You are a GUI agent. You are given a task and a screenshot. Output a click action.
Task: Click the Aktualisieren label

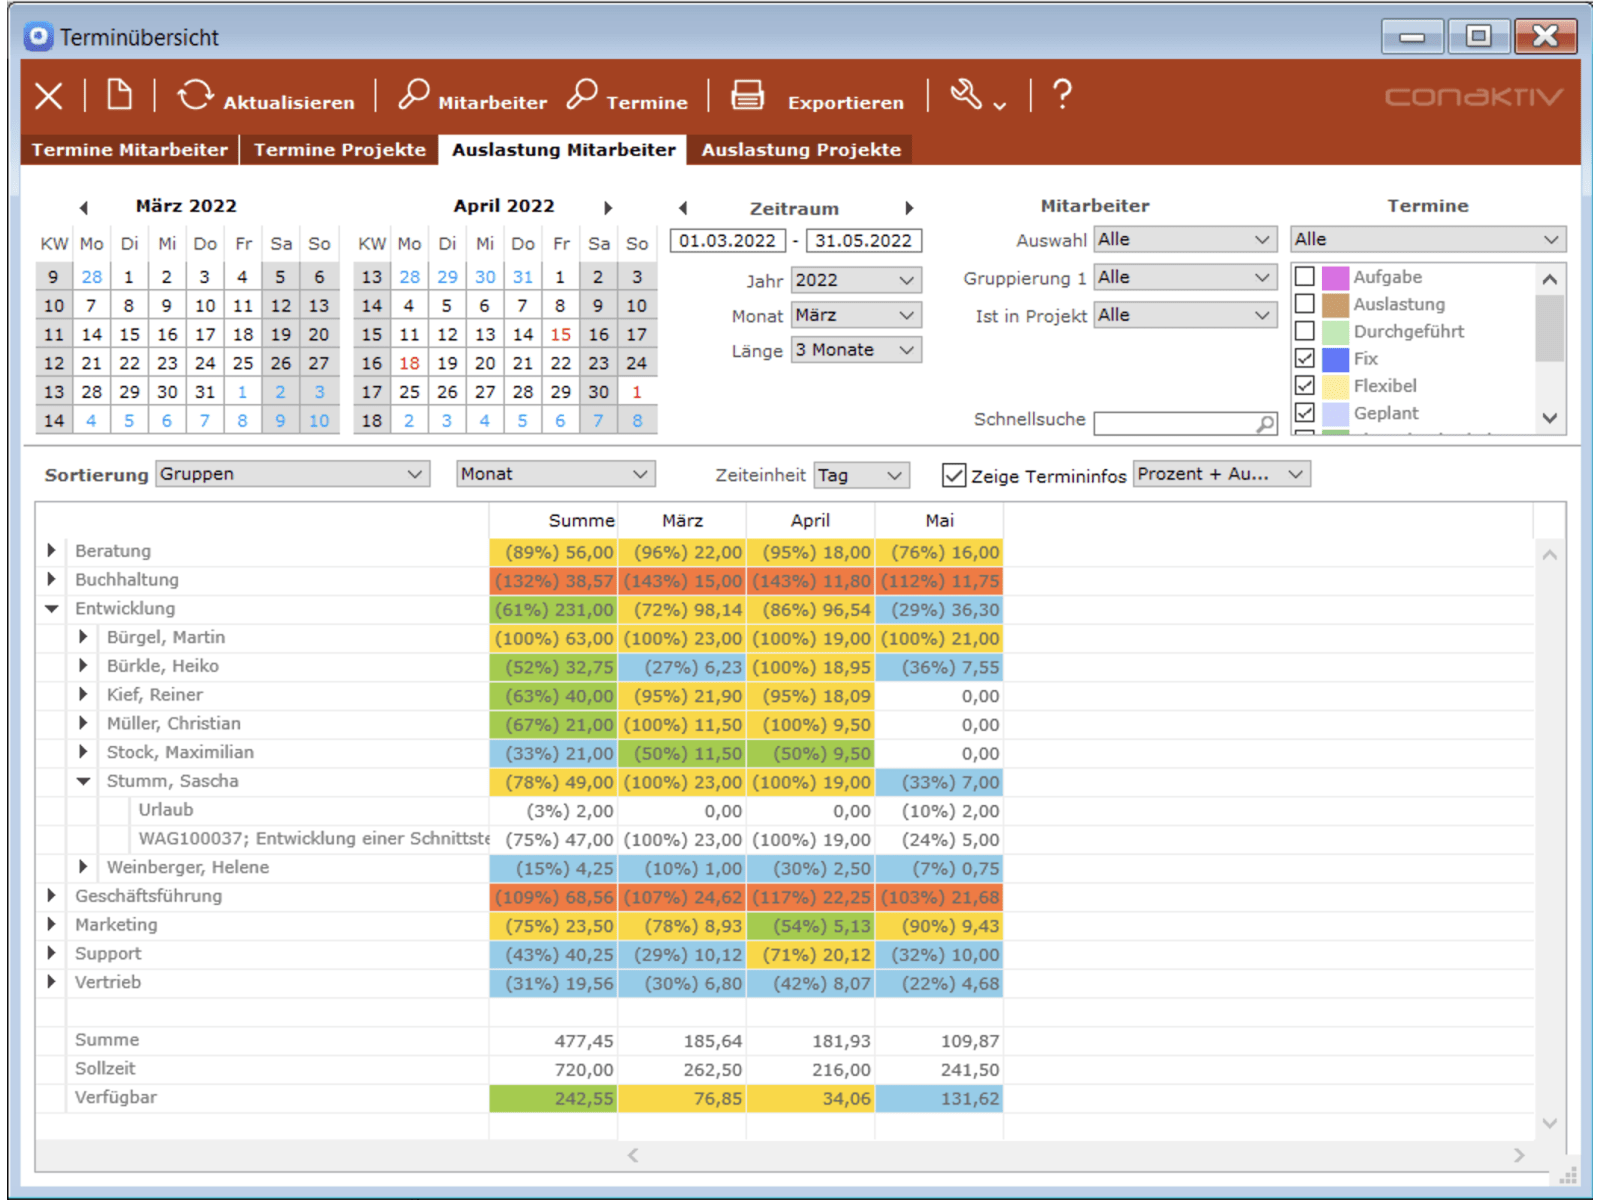point(289,102)
